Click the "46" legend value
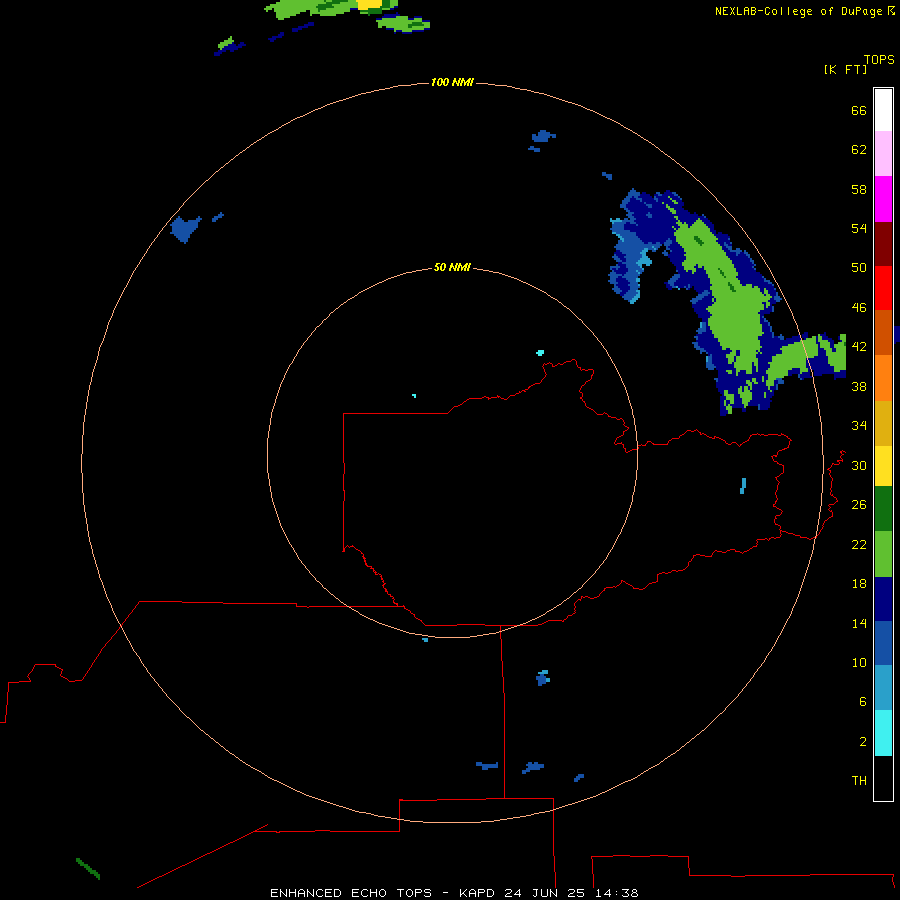The width and height of the screenshot is (900, 900). click(859, 308)
